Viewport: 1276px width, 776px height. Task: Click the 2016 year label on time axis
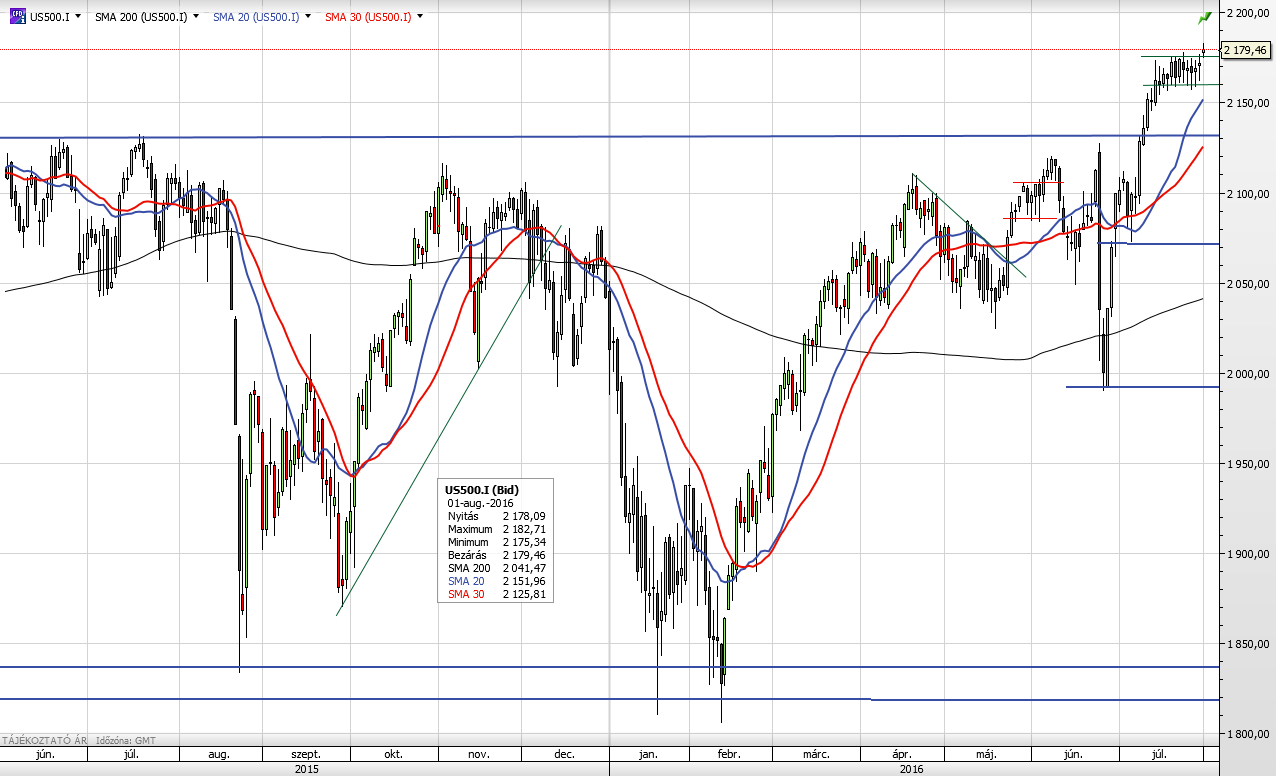[912, 769]
